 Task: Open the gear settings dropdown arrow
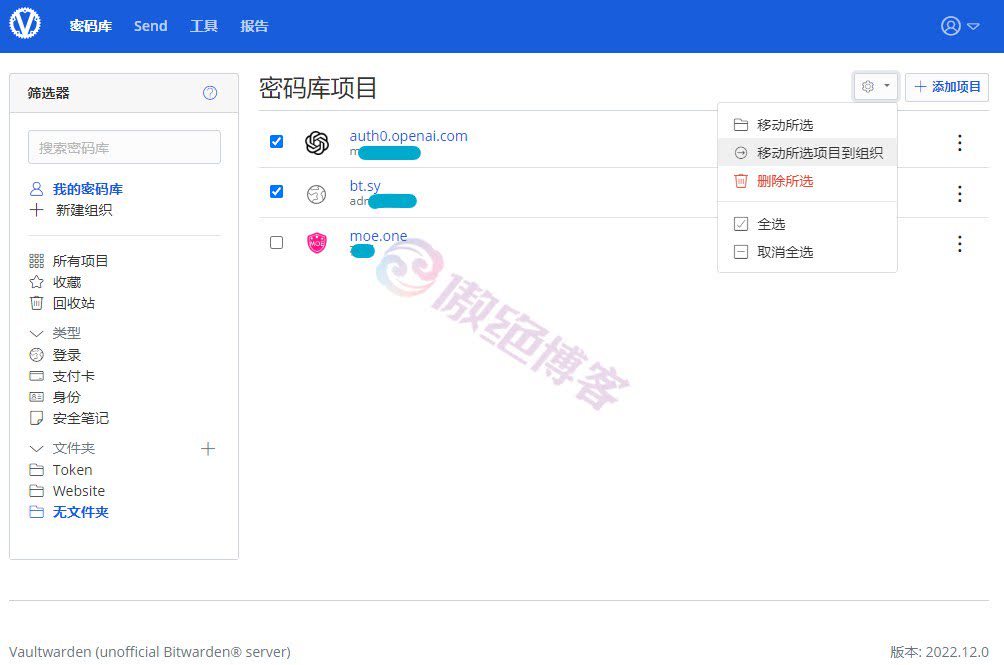pos(888,86)
